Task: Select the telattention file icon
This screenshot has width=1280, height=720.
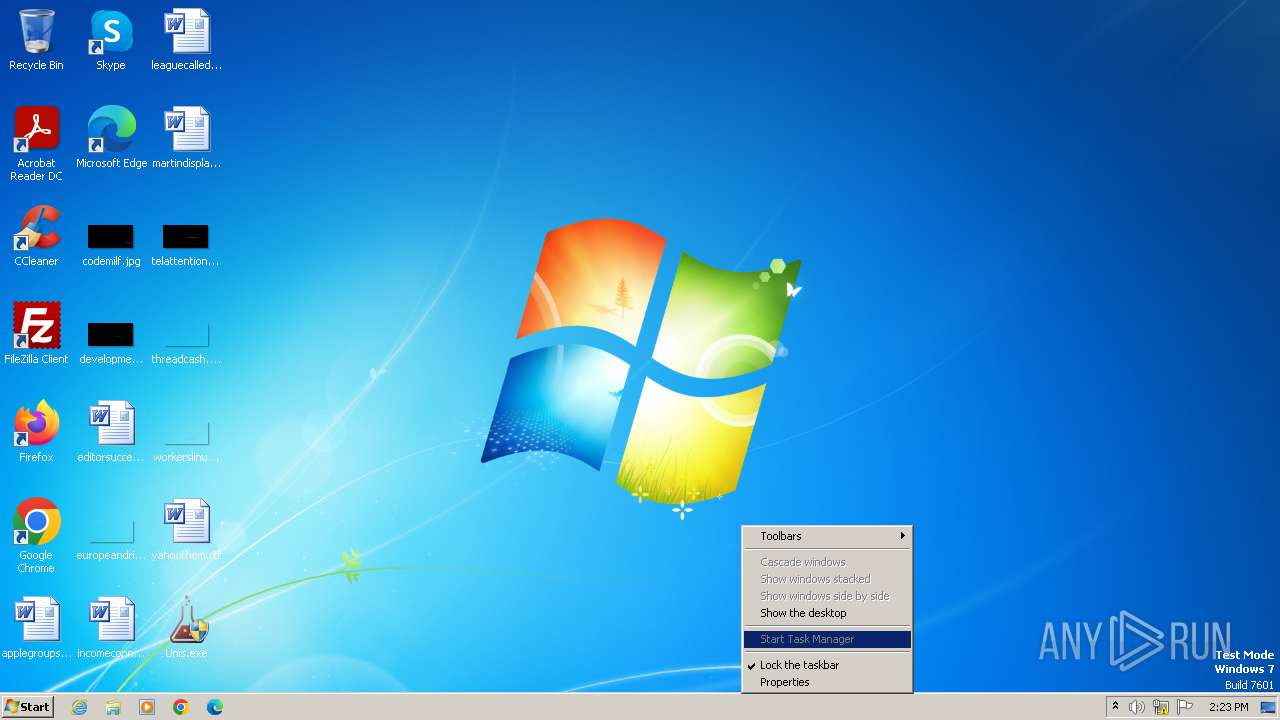Action: (x=186, y=245)
